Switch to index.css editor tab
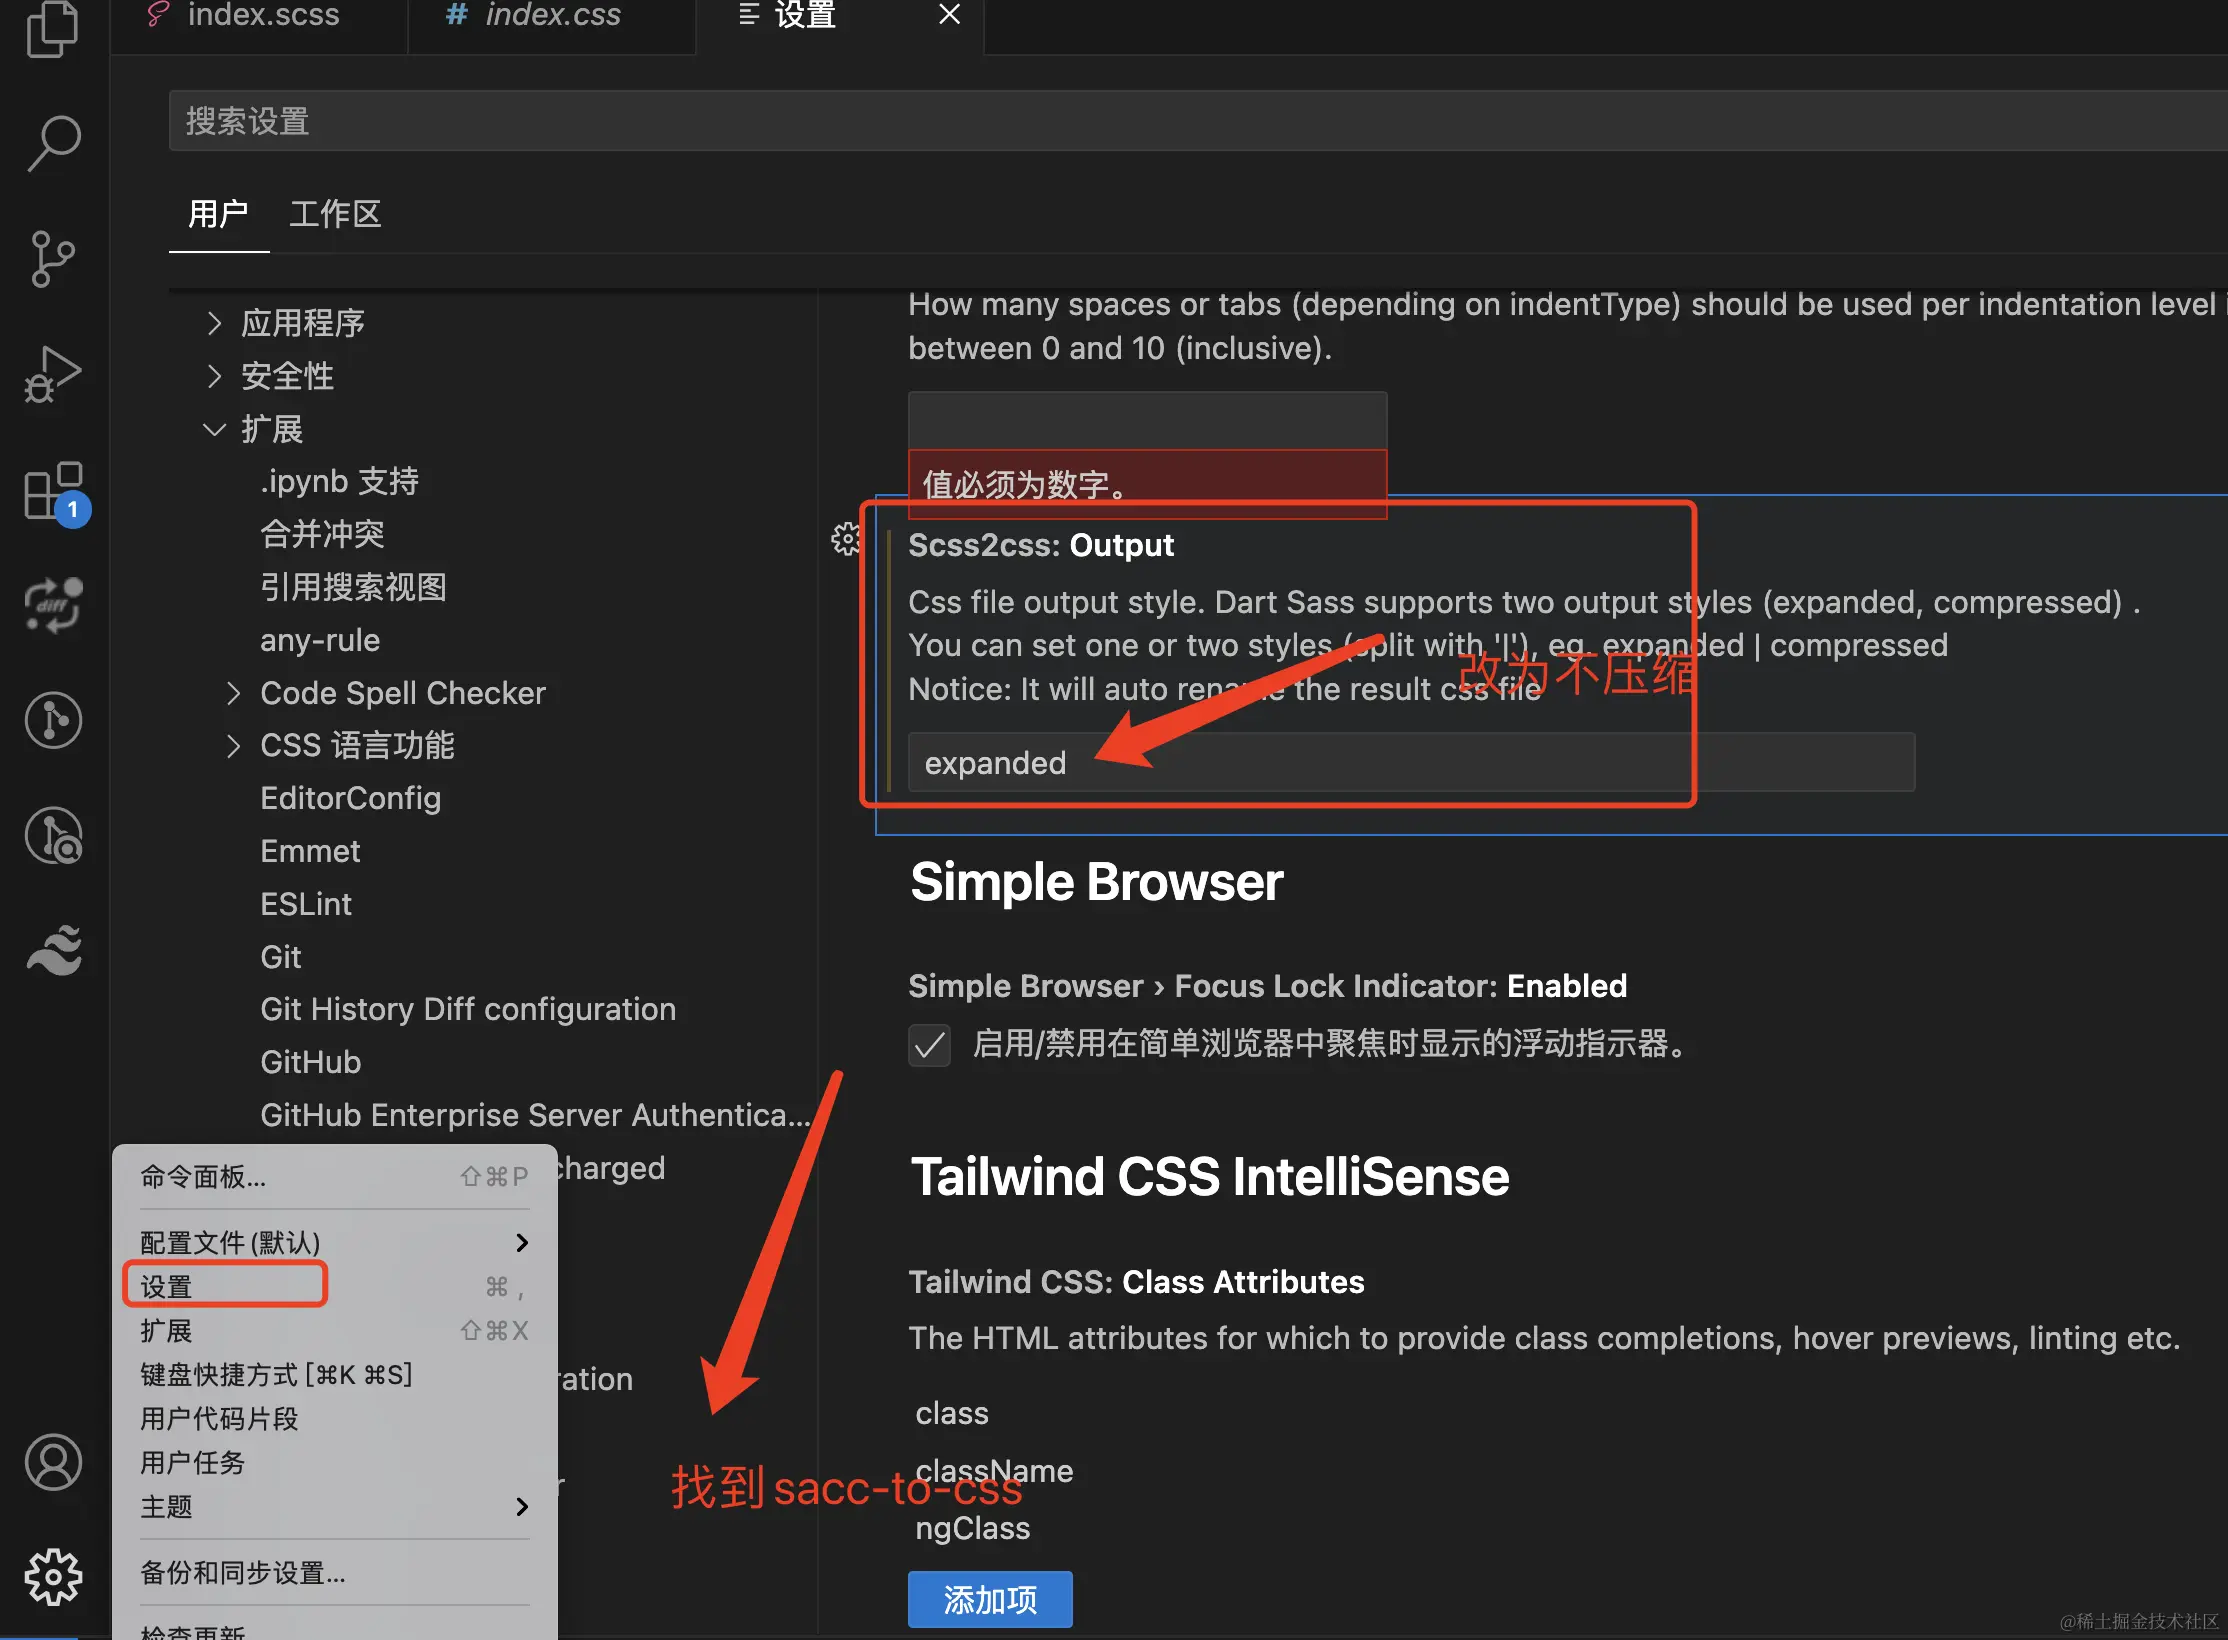Viewport: 2228px width, 1640px height. point(551,16)
